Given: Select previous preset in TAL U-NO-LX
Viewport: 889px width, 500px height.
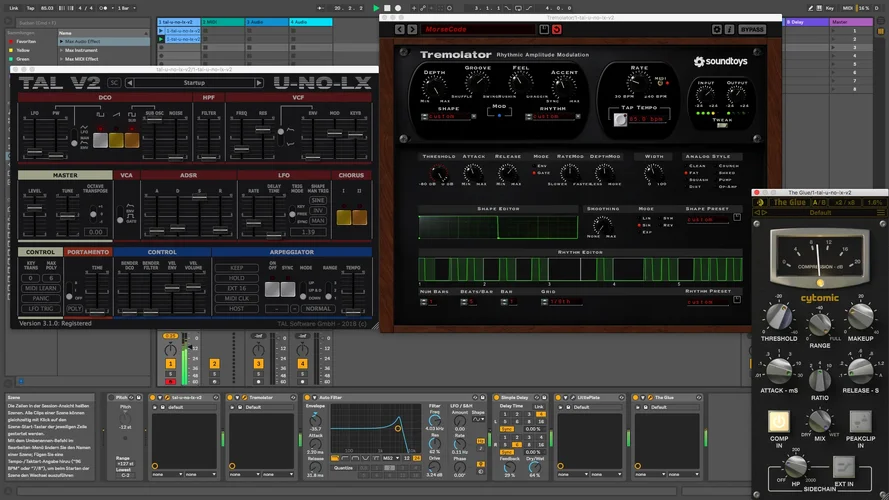Looking at the screenshot, I should pos(130,83).
